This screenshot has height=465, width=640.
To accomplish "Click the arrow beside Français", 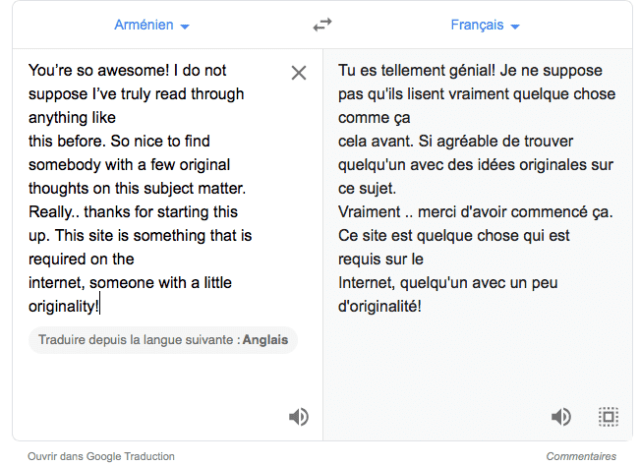I will point(515,25).
